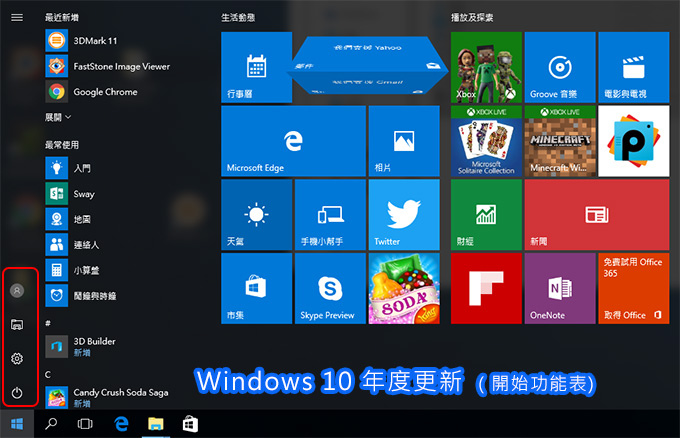The height and width of the screenshot is (438, 680).
Task: Open the Mail live tile
Action: (367, 65)
